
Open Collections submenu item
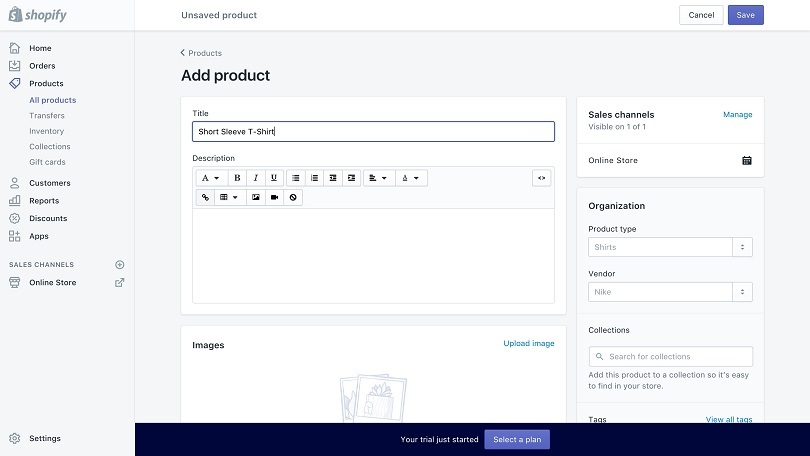tap(50, 147)
